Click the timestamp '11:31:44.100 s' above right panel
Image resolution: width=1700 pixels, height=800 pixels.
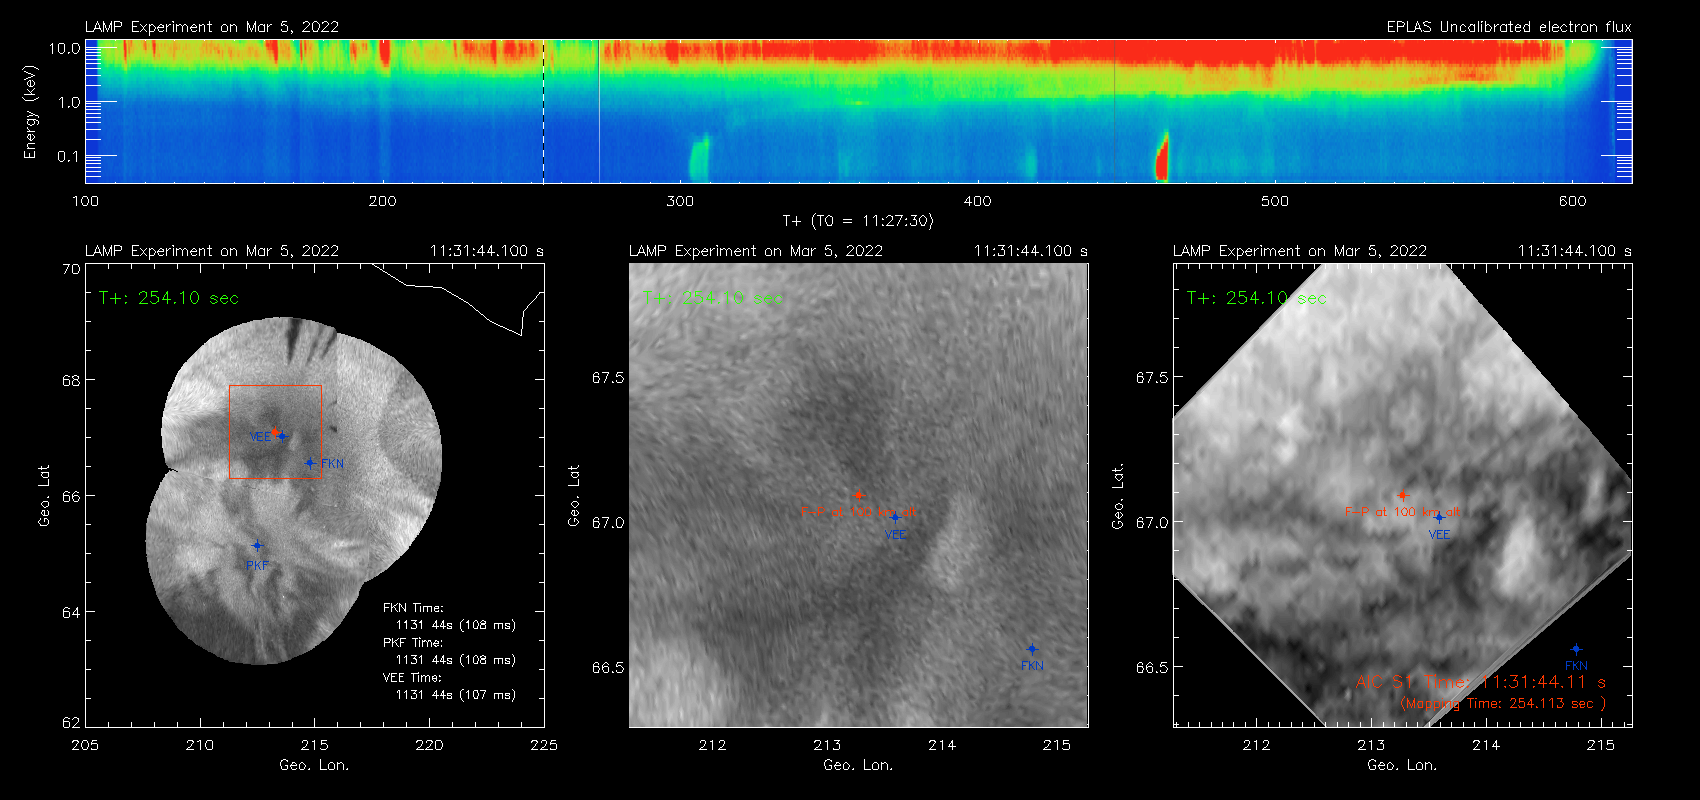point(1575,251)
